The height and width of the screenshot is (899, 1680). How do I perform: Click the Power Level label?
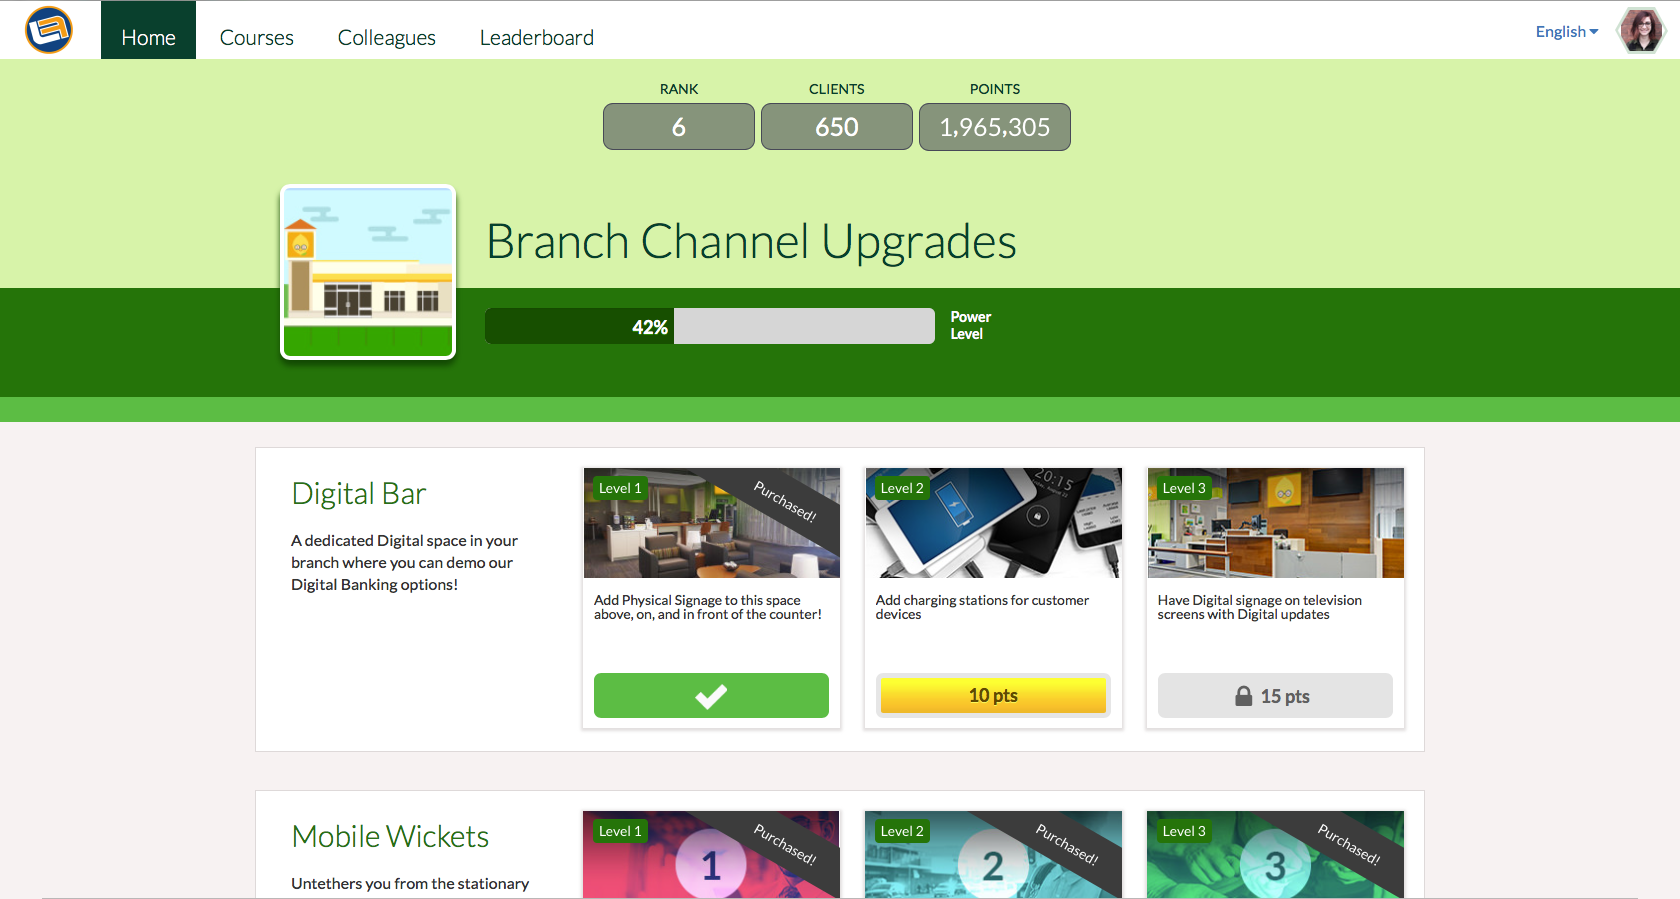[971, 325]
